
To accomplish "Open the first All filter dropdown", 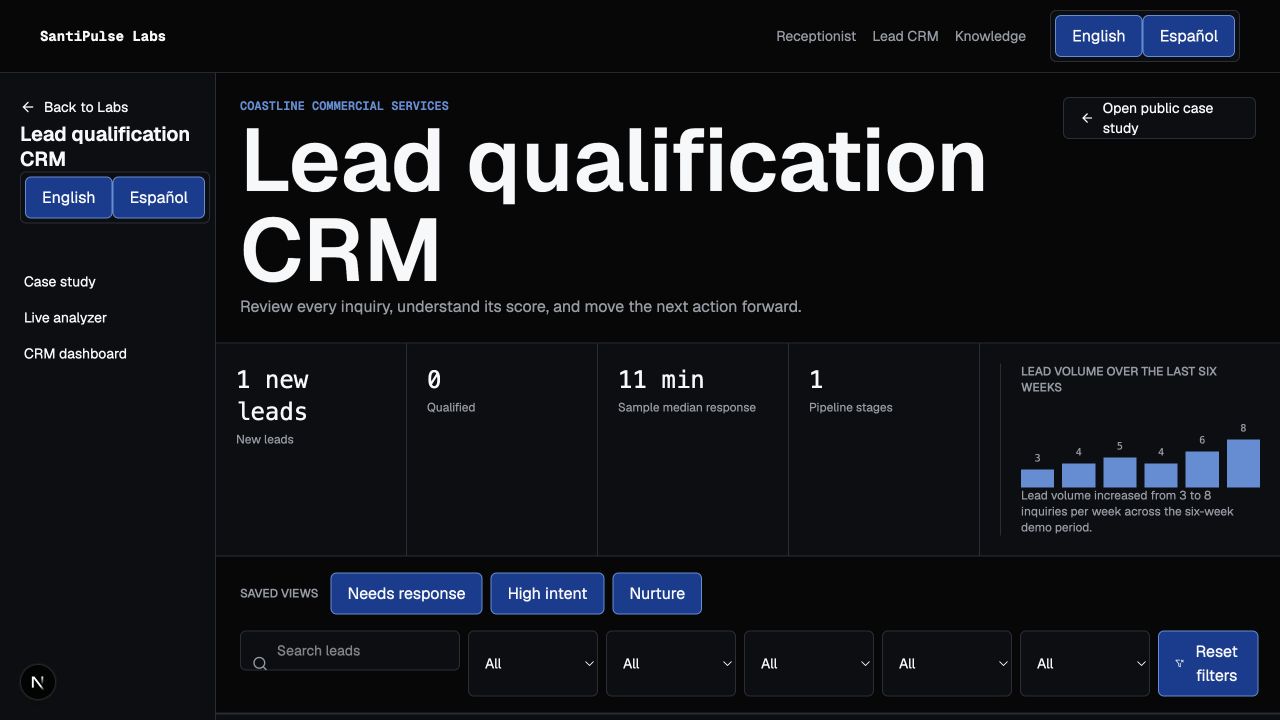I will coord(533,663).
